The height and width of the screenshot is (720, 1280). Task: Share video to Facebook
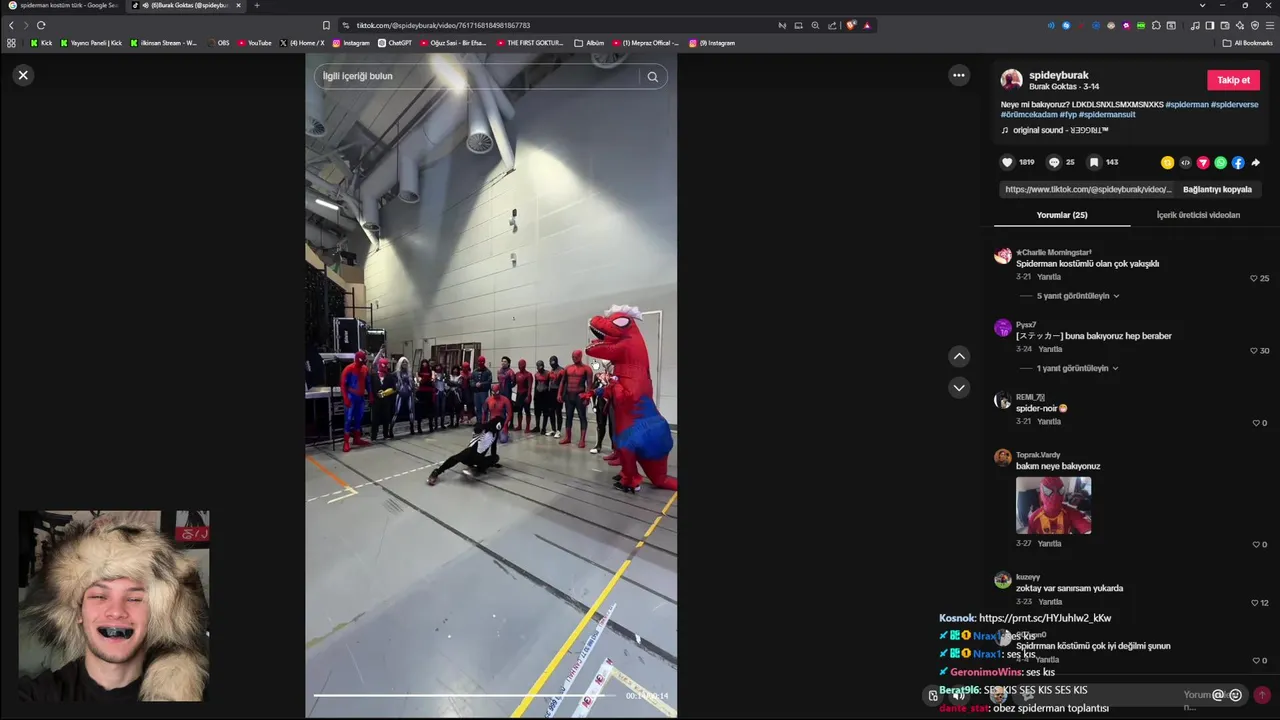tap(1238, 162)
